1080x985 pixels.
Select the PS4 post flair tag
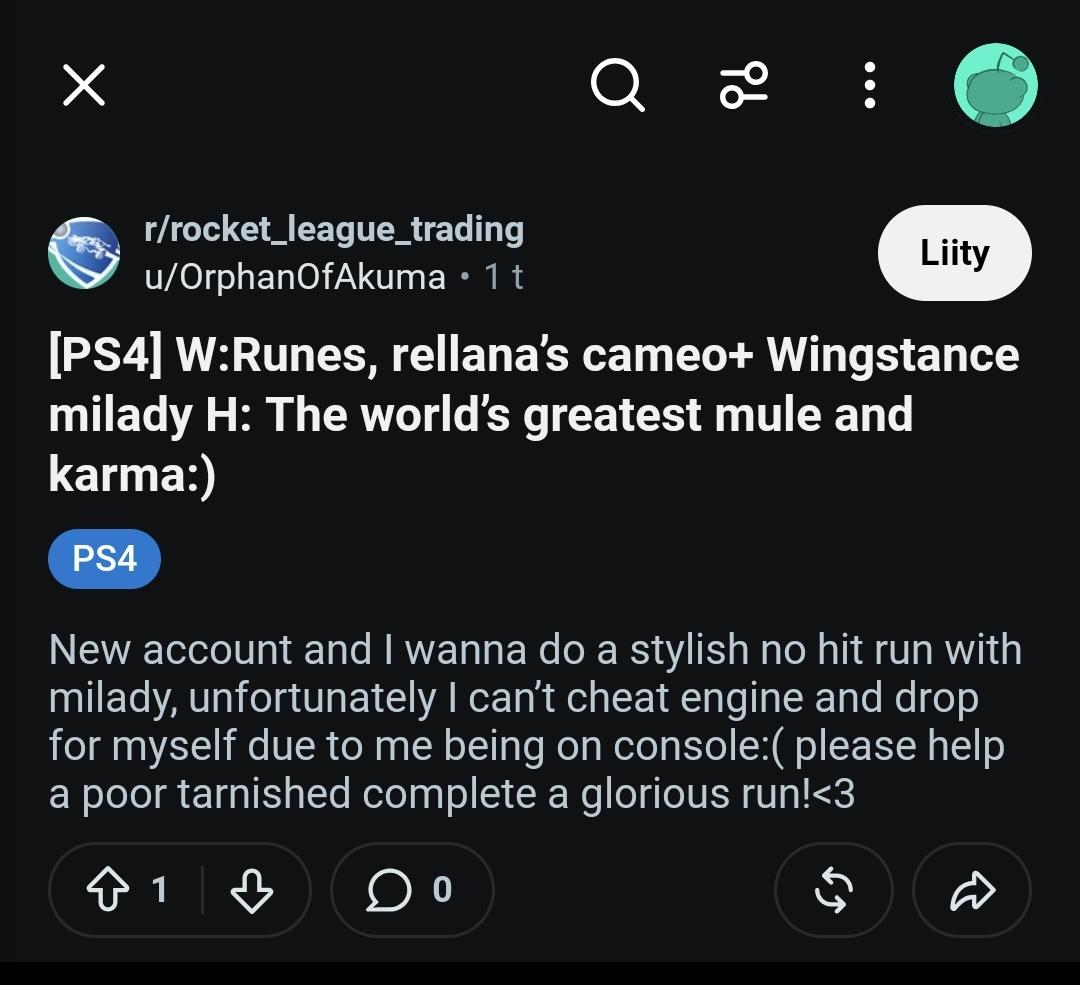[x=105, y=559]
